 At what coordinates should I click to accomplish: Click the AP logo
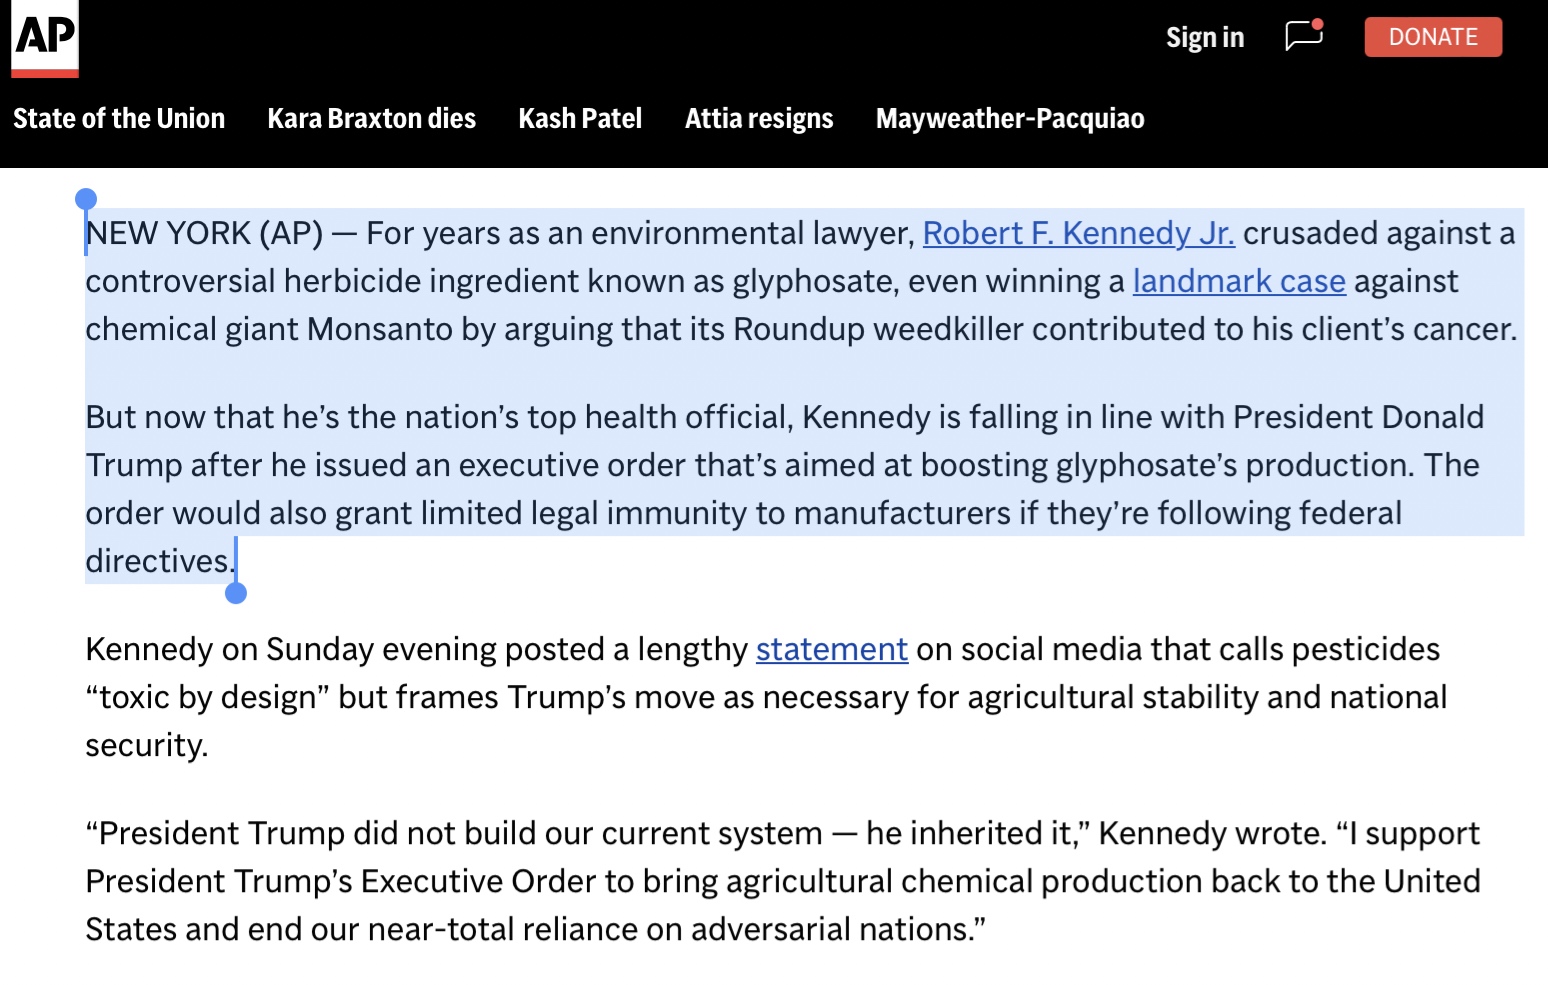coord(45,37)
